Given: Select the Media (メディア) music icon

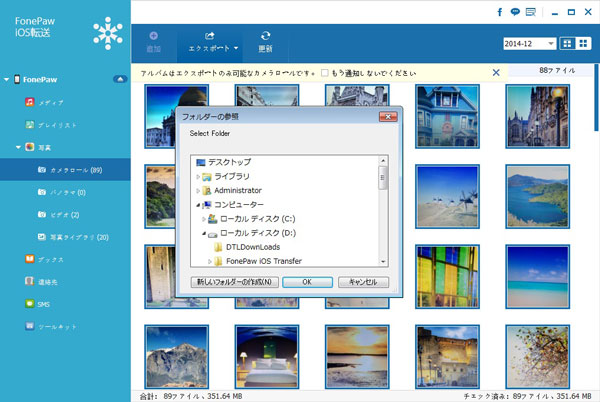Looking at the screenshot, I should (30, 102).
